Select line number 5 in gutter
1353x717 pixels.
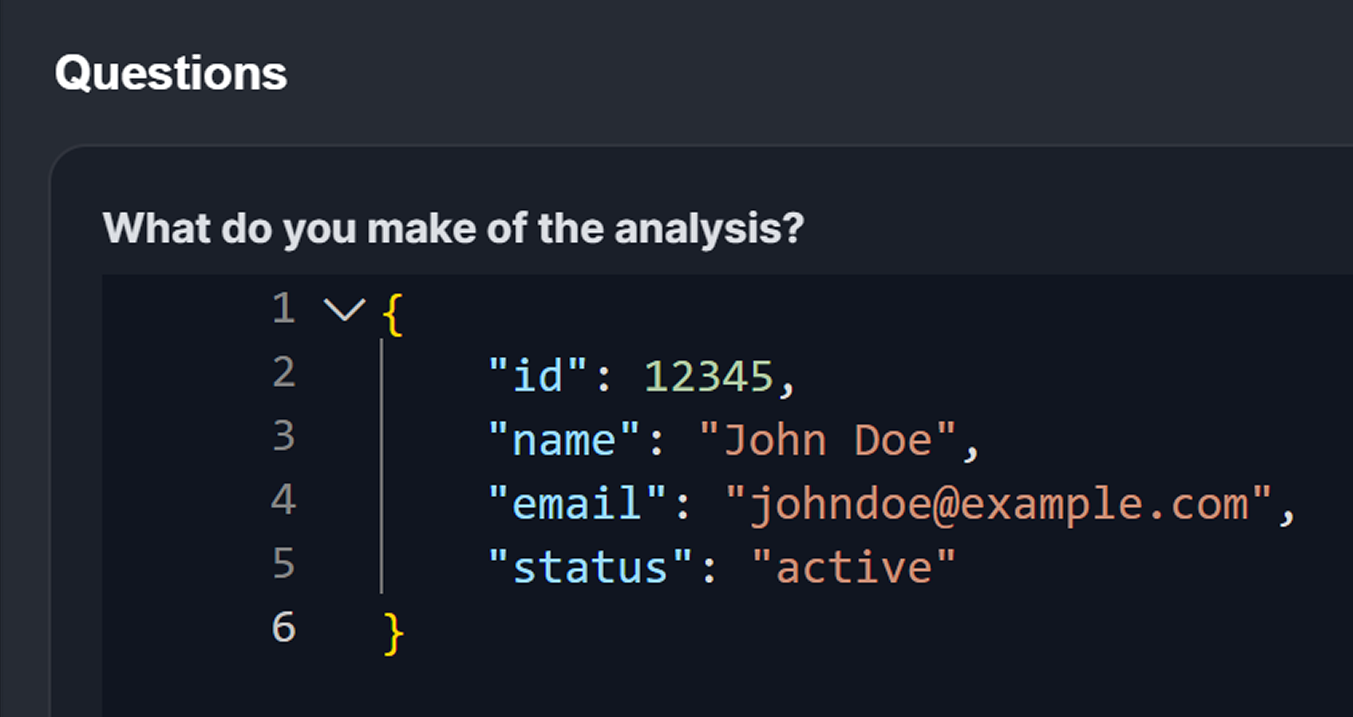coord(284,565)
